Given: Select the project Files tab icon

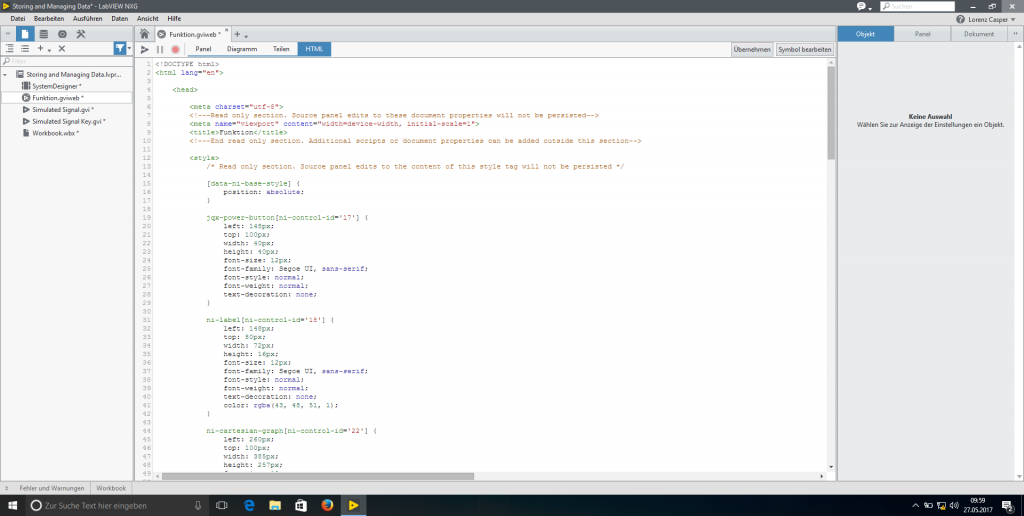Looking at the screenshot, I should [x=25, y=34].
